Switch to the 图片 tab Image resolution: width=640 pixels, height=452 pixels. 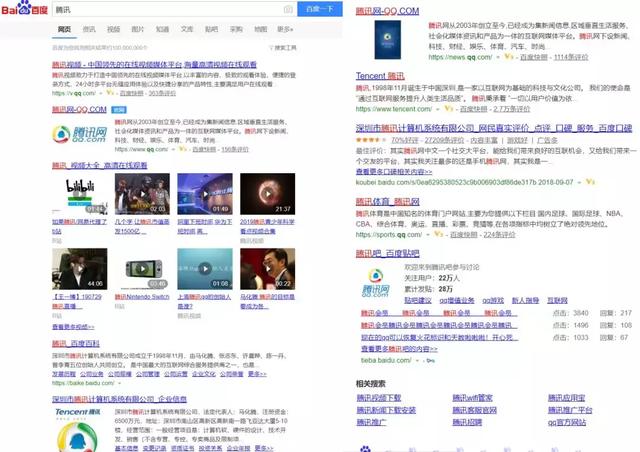138,29
